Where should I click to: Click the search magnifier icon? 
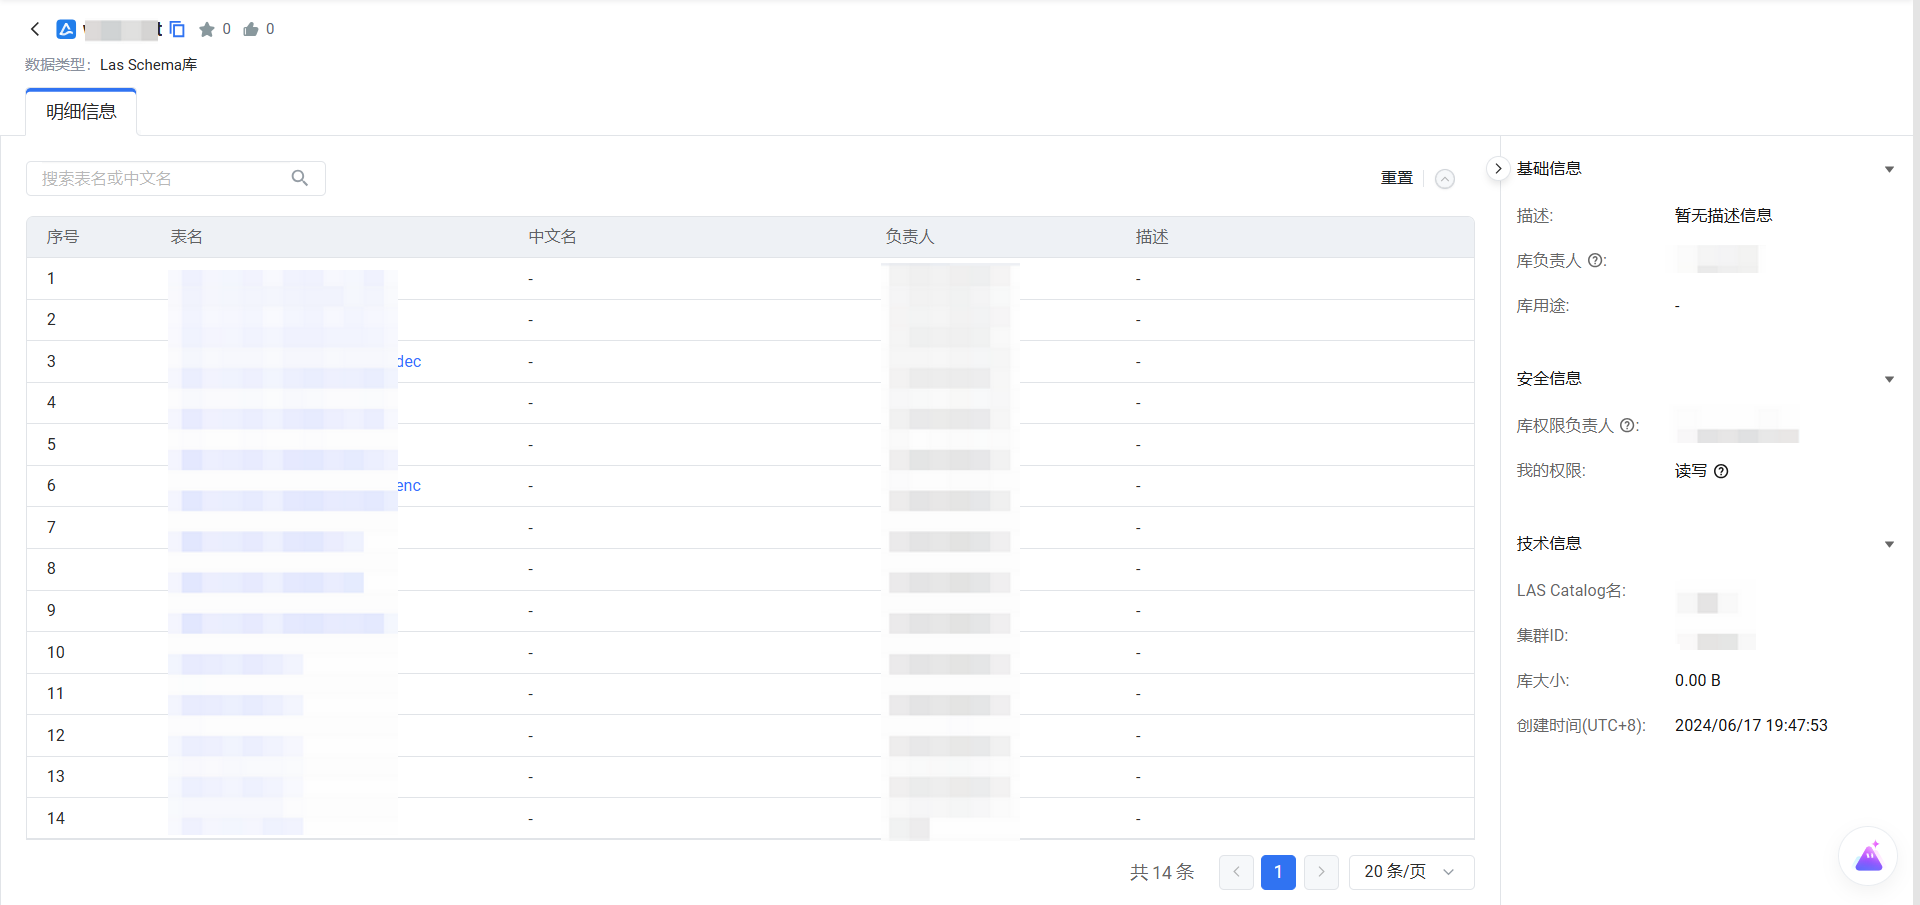click(299, 178)
